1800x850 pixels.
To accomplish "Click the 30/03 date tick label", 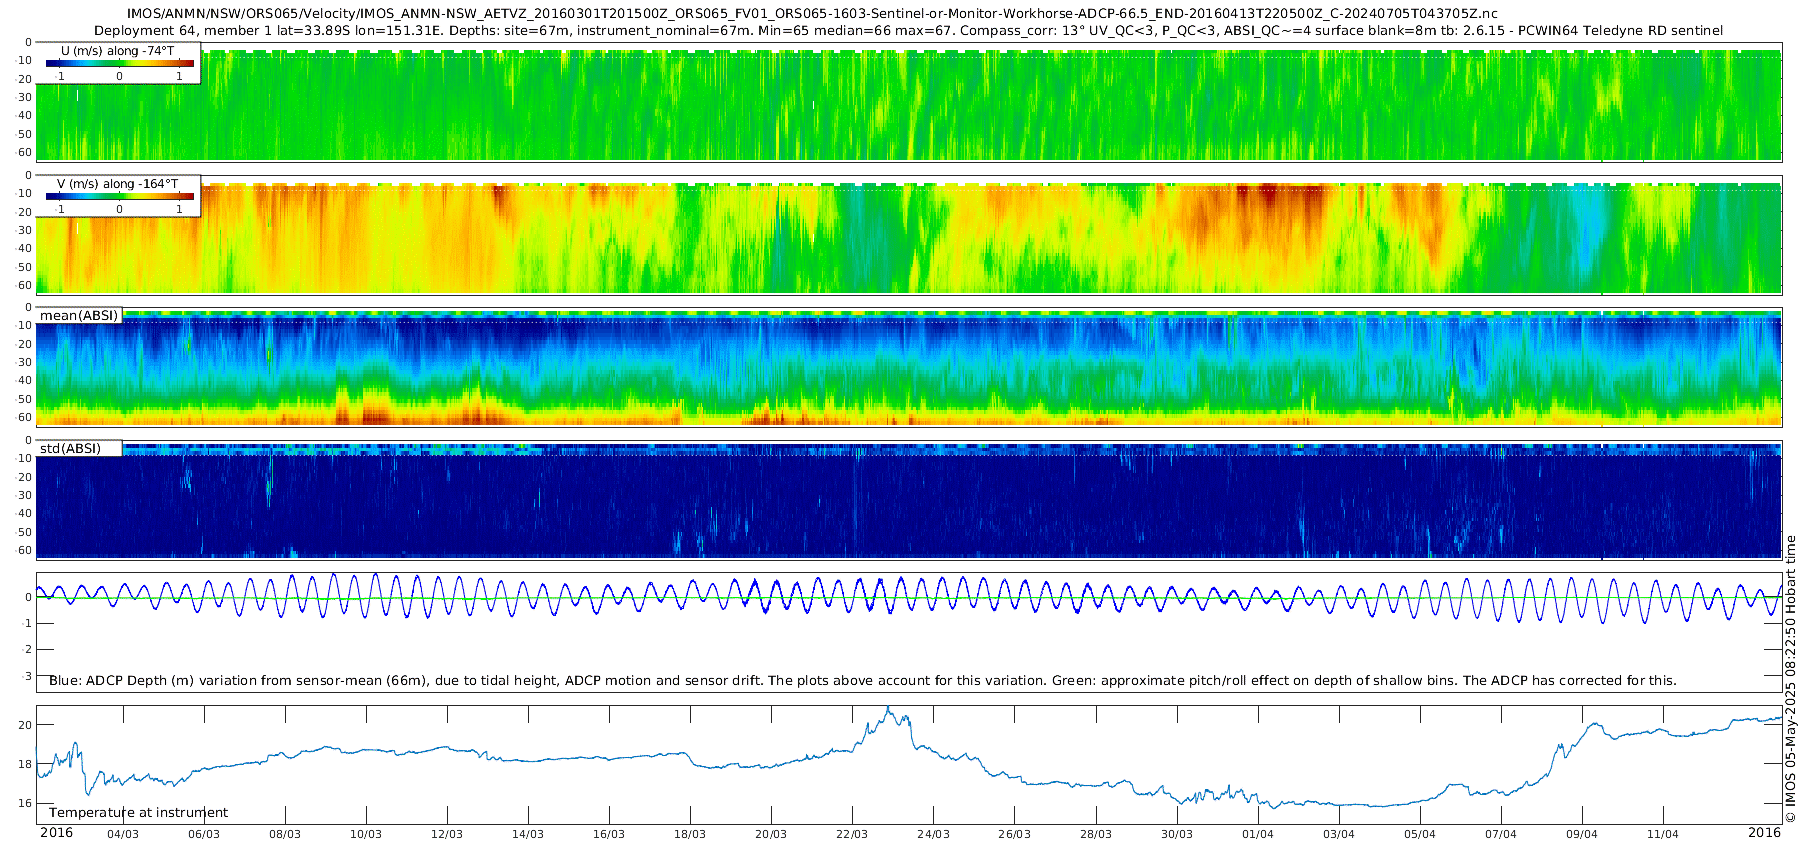I will 1177,834.
